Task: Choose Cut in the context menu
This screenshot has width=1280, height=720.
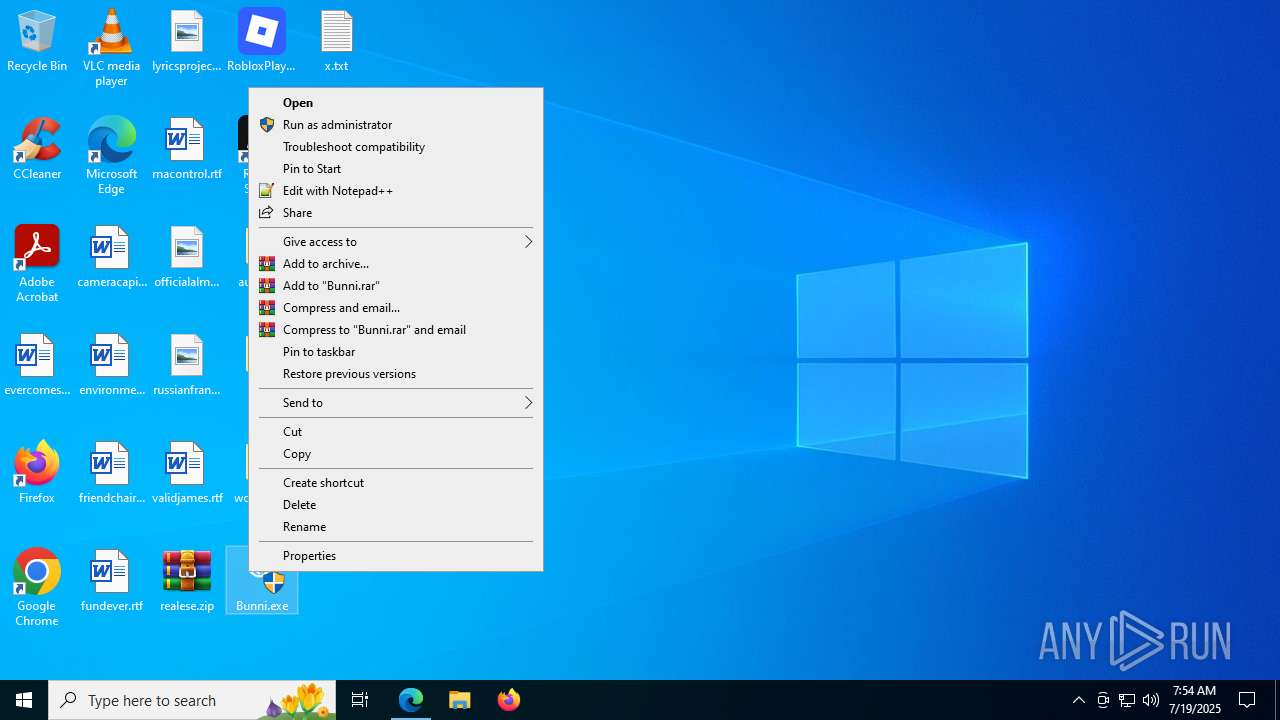Action: [x=396, y=432]
